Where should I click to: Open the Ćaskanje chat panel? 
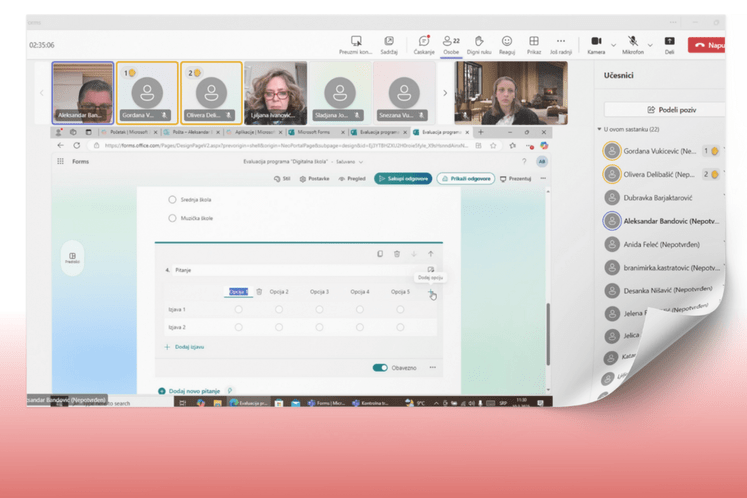point(424,42)
